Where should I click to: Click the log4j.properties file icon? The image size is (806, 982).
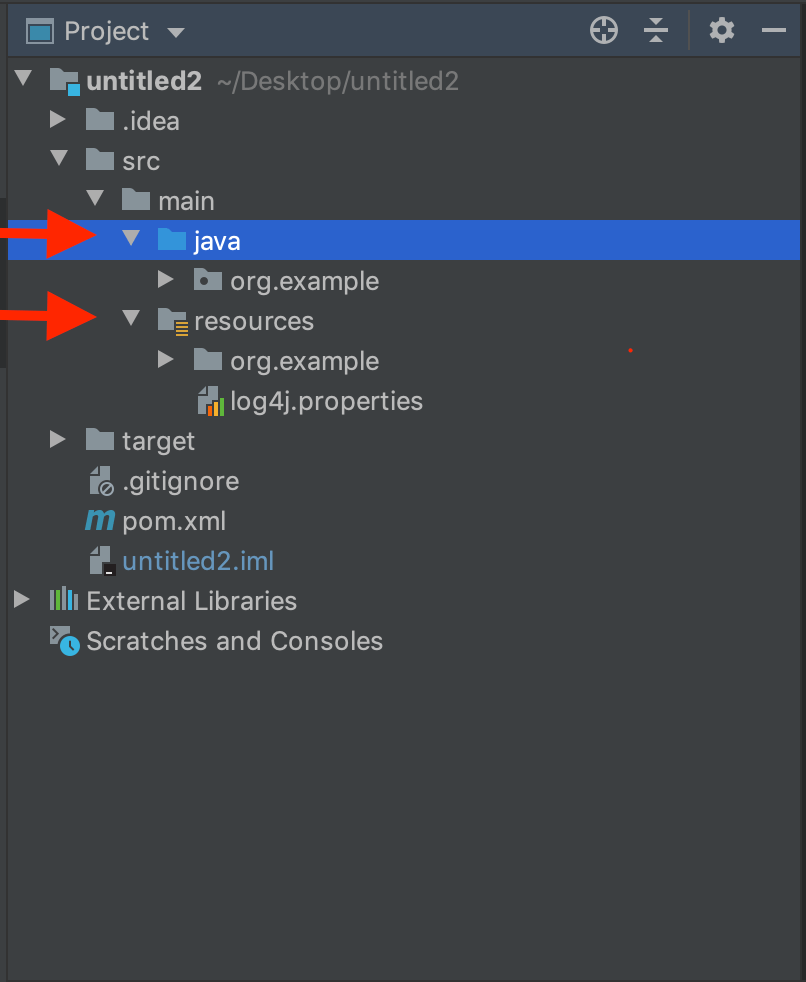[211, 401]
